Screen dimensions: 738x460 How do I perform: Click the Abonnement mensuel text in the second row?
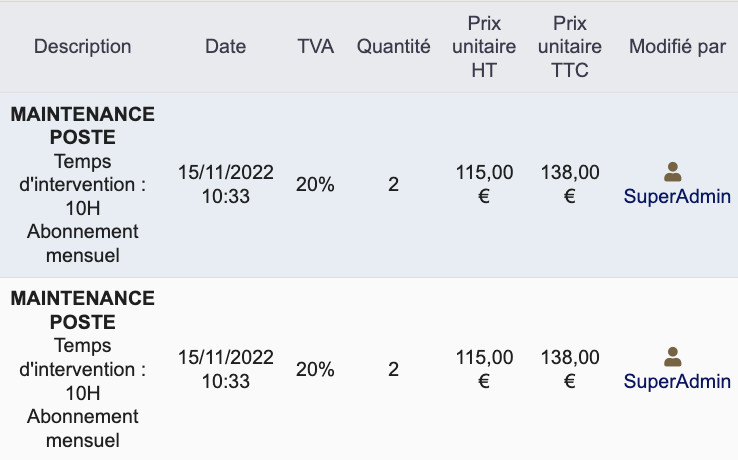[82, 428]
